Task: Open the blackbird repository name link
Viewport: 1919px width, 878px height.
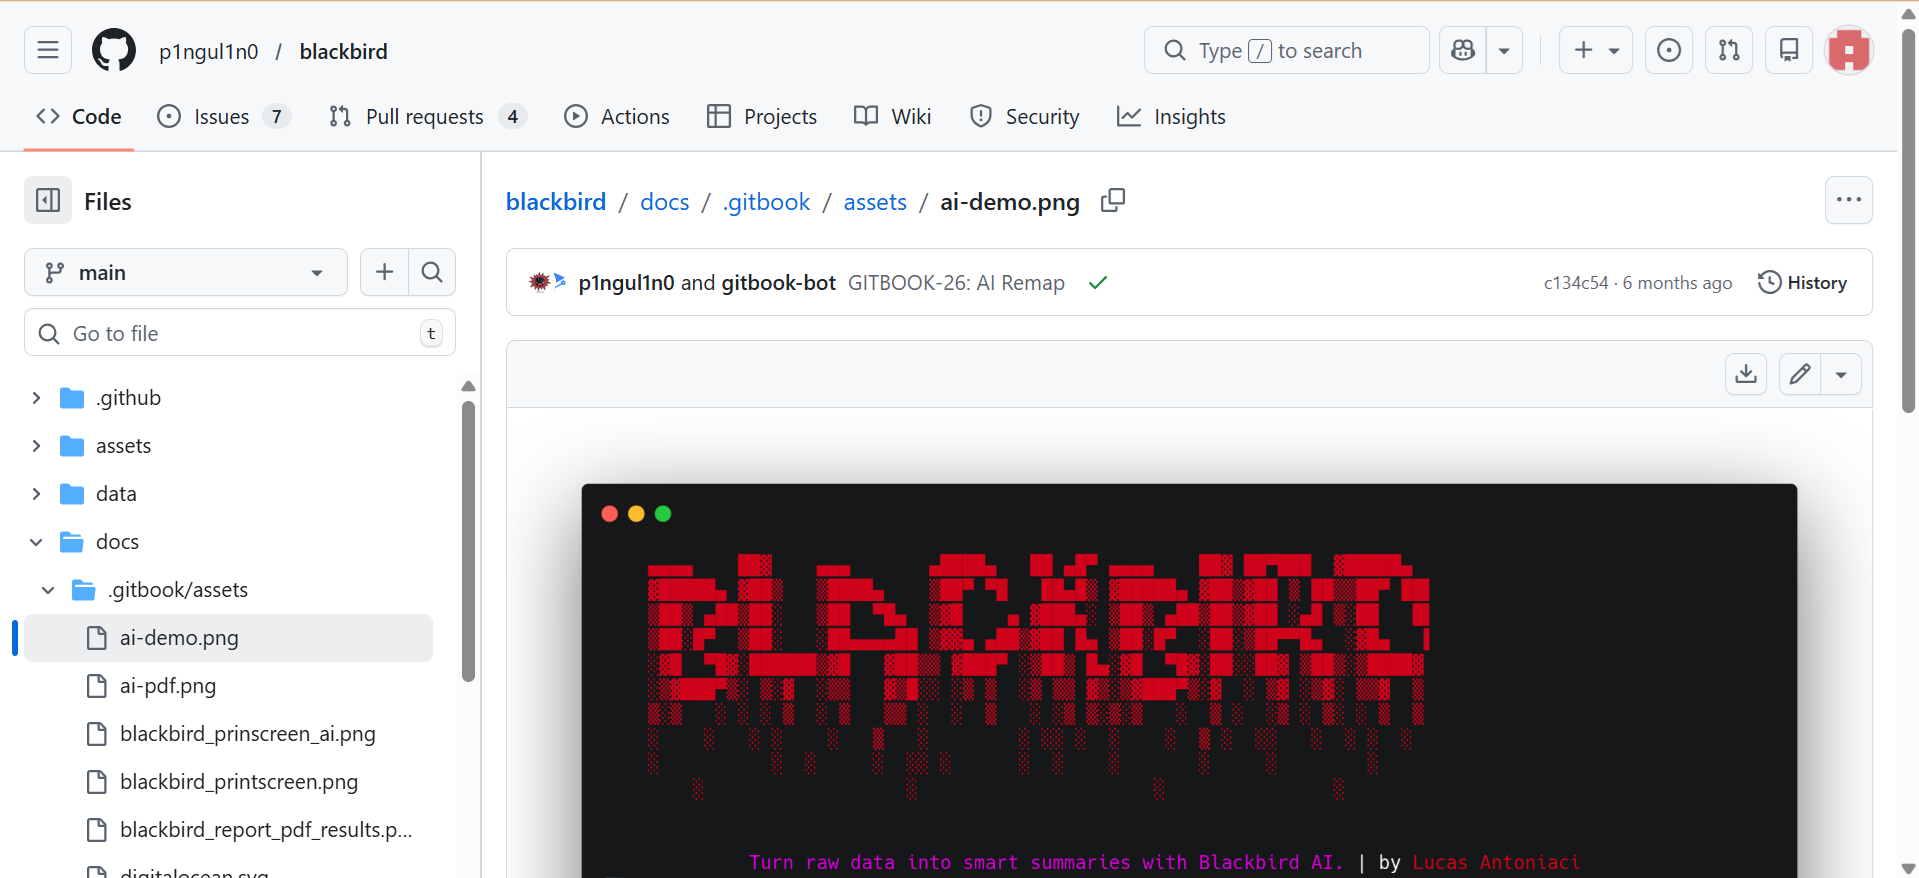Action: 343,51
